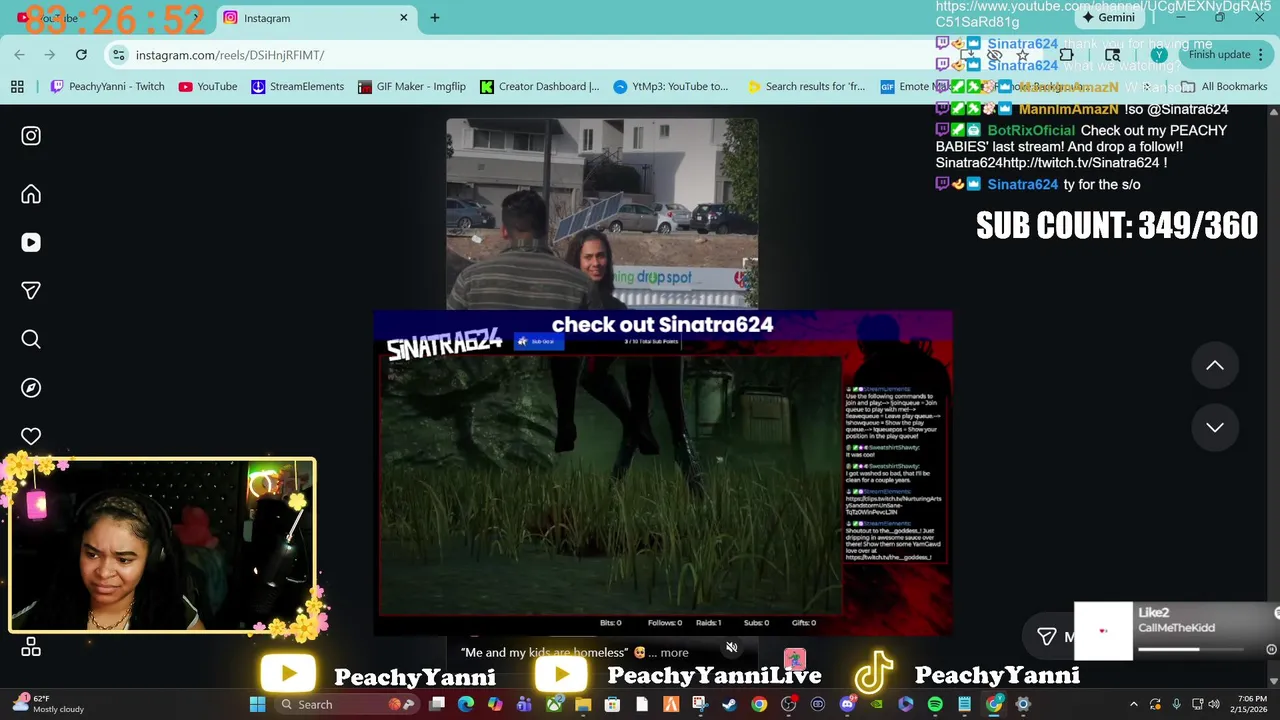Open File Explorer from the taskbar
Image resolution: width=1280 pixels, height=720 pixels.
pyautogui.click(x=583, y=705)
